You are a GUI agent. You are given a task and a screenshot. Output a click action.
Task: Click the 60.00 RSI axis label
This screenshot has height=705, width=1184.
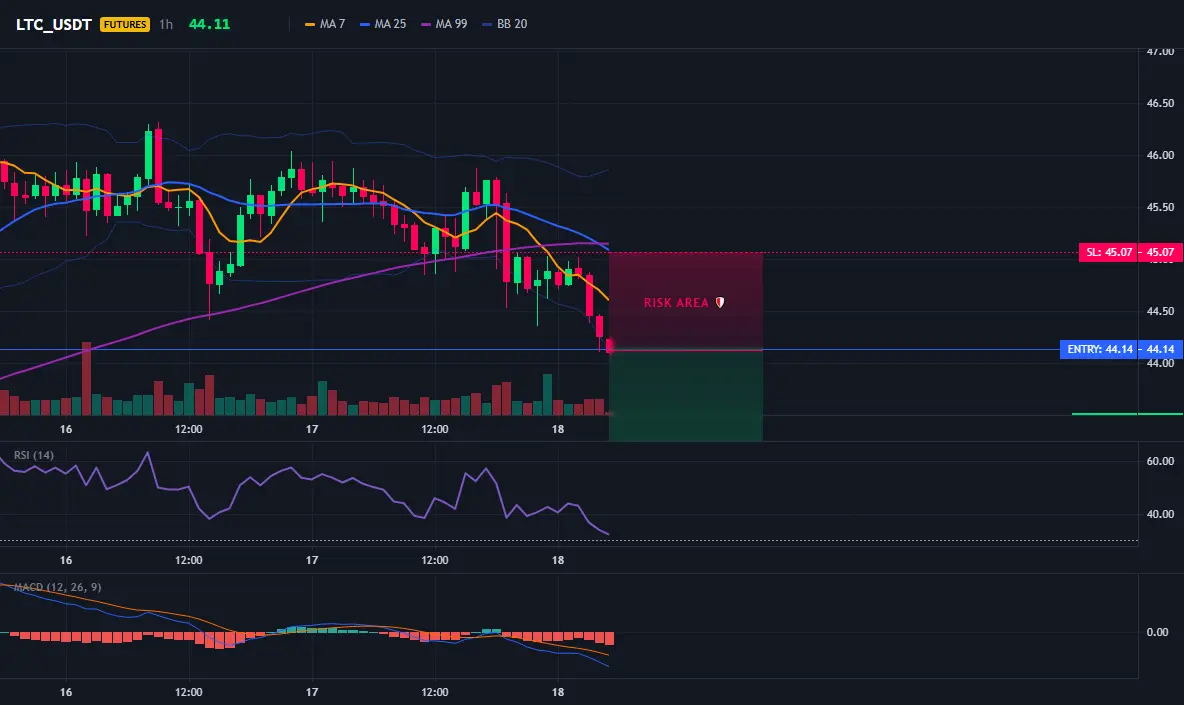tap(1160, 461)
